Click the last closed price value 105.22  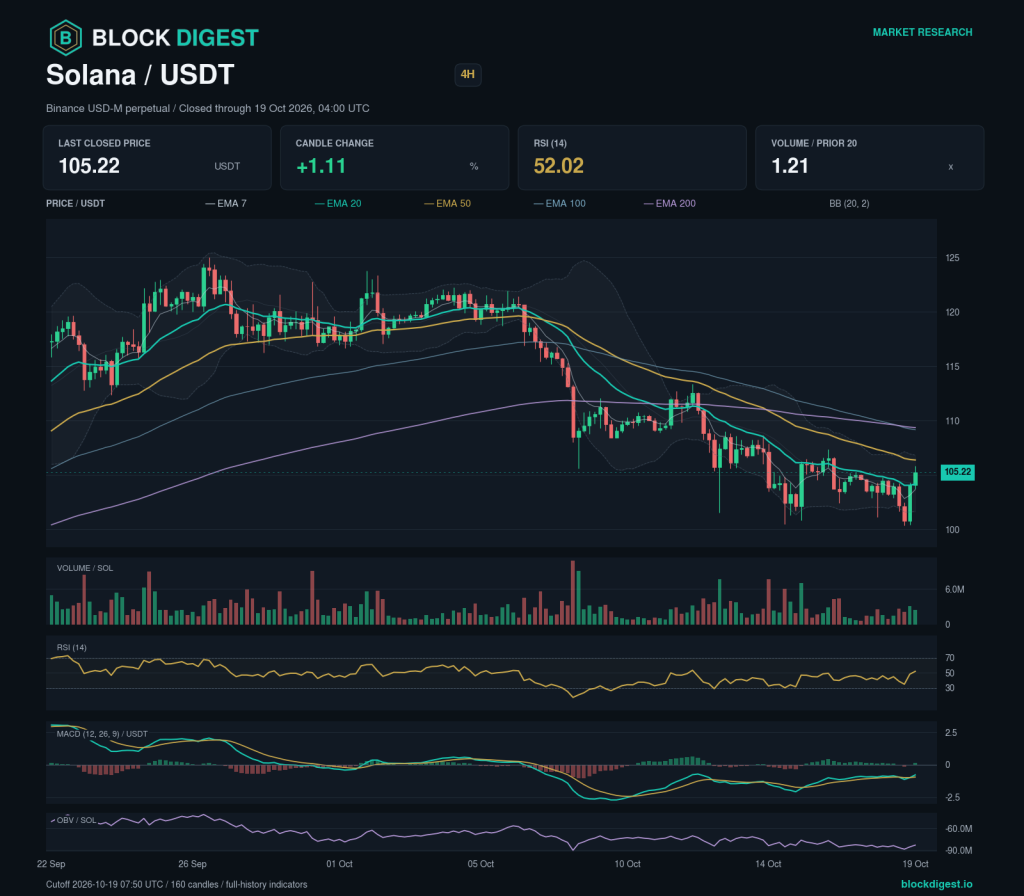[89, 166]
